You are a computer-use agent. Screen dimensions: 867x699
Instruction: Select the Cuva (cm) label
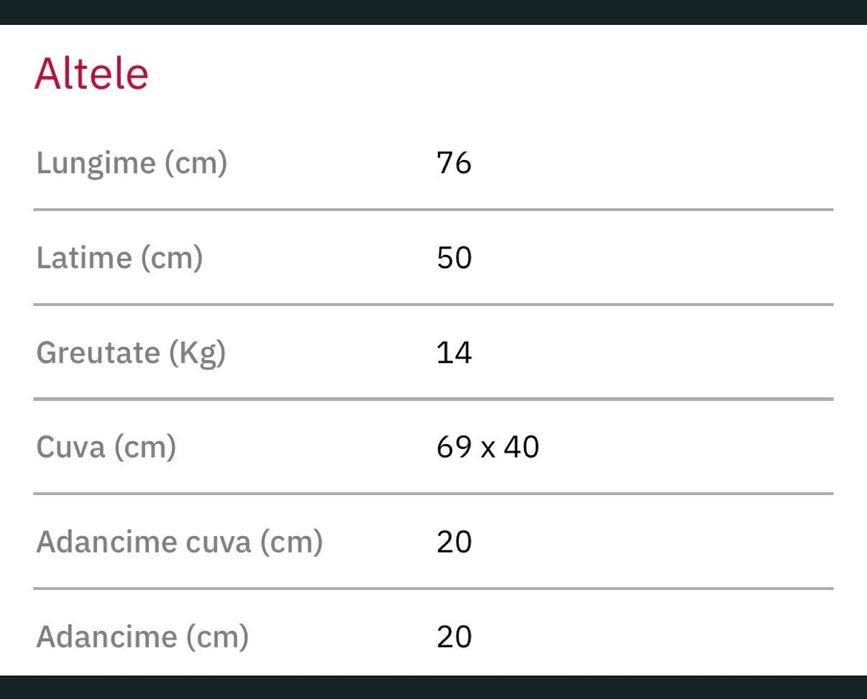pyautogui.click(x=106, y=447)
